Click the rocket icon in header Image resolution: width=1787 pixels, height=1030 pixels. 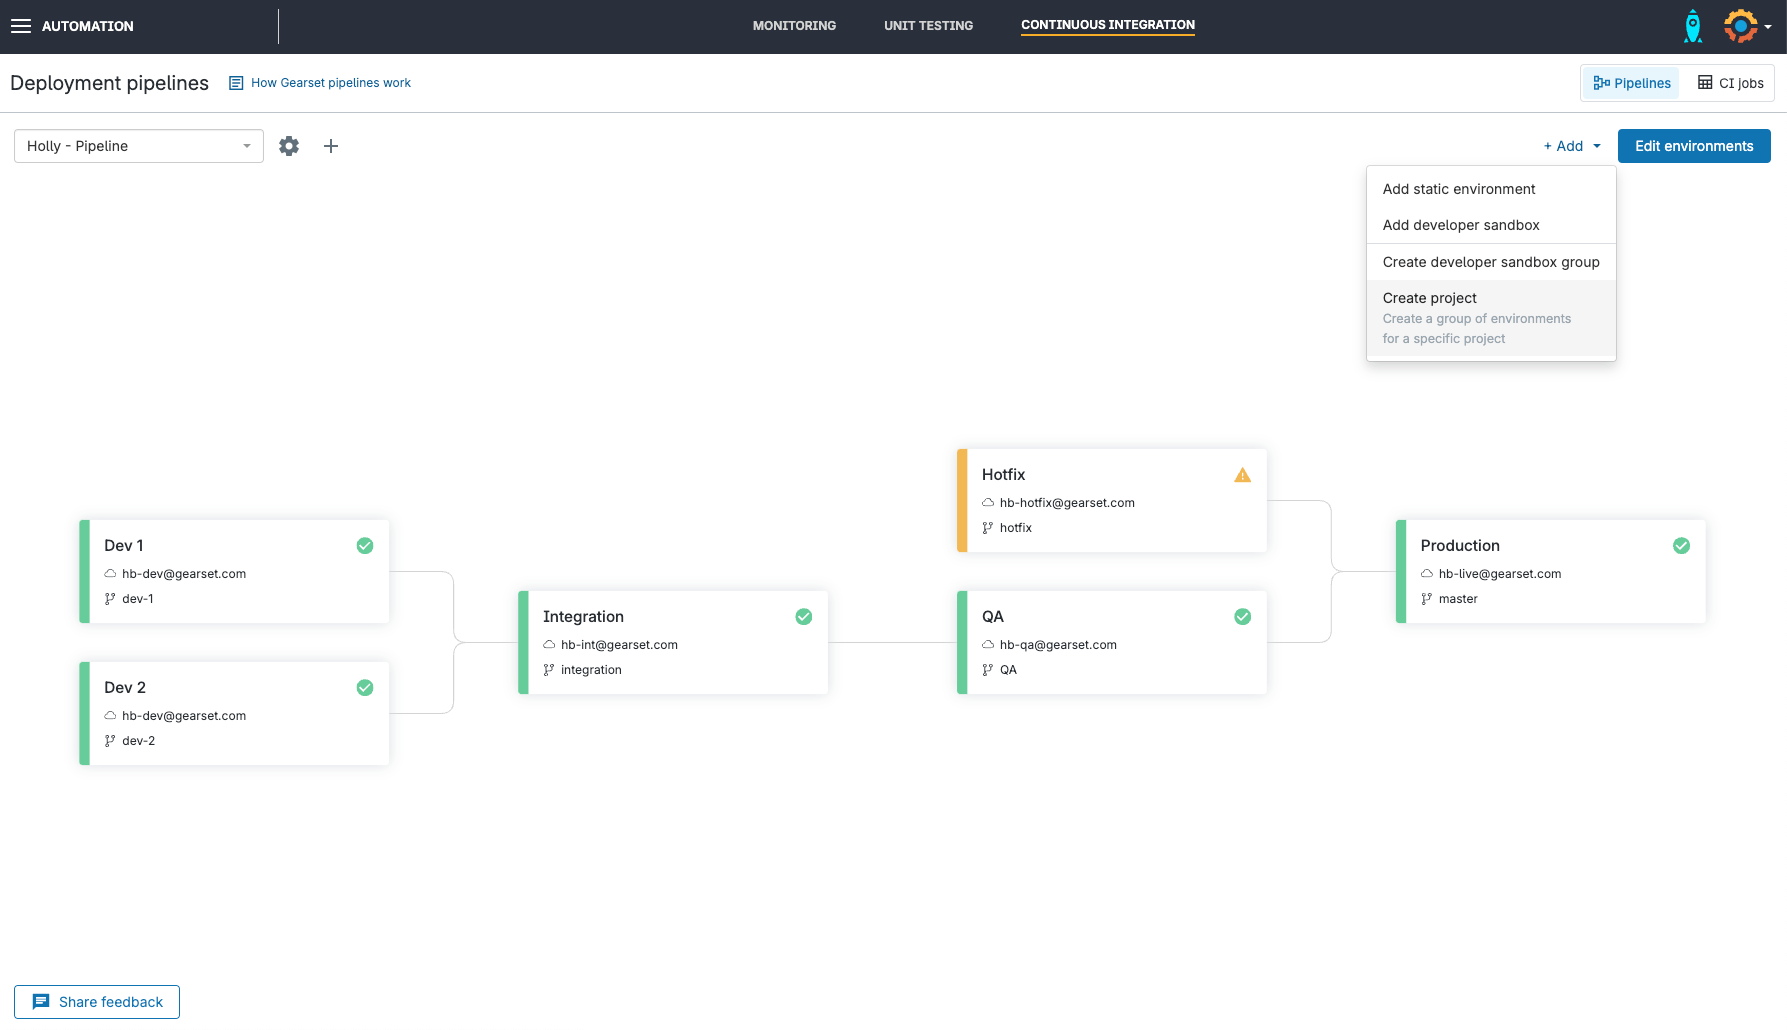pos(1692,26)
